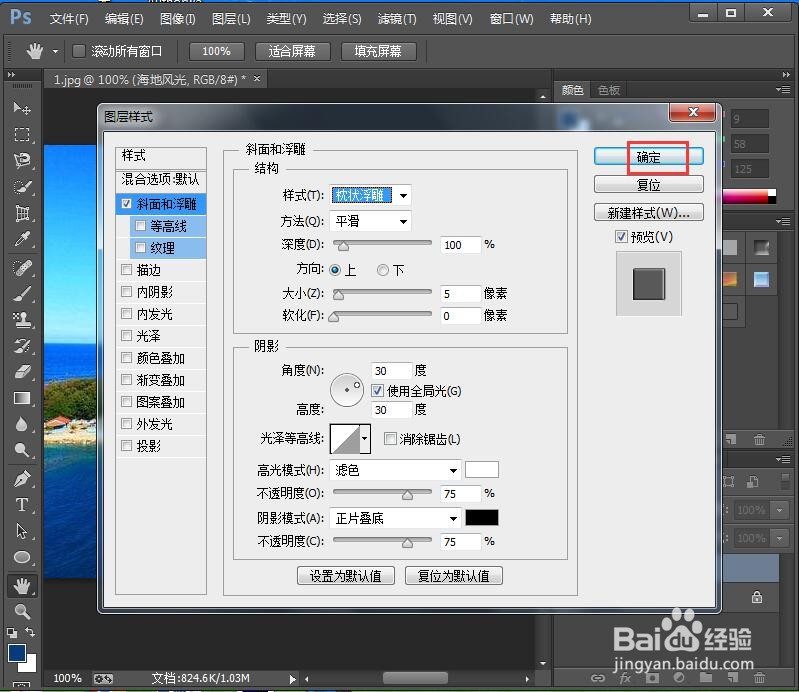Open the 文件 menu
Screen dimensions: 799x692
69,19
